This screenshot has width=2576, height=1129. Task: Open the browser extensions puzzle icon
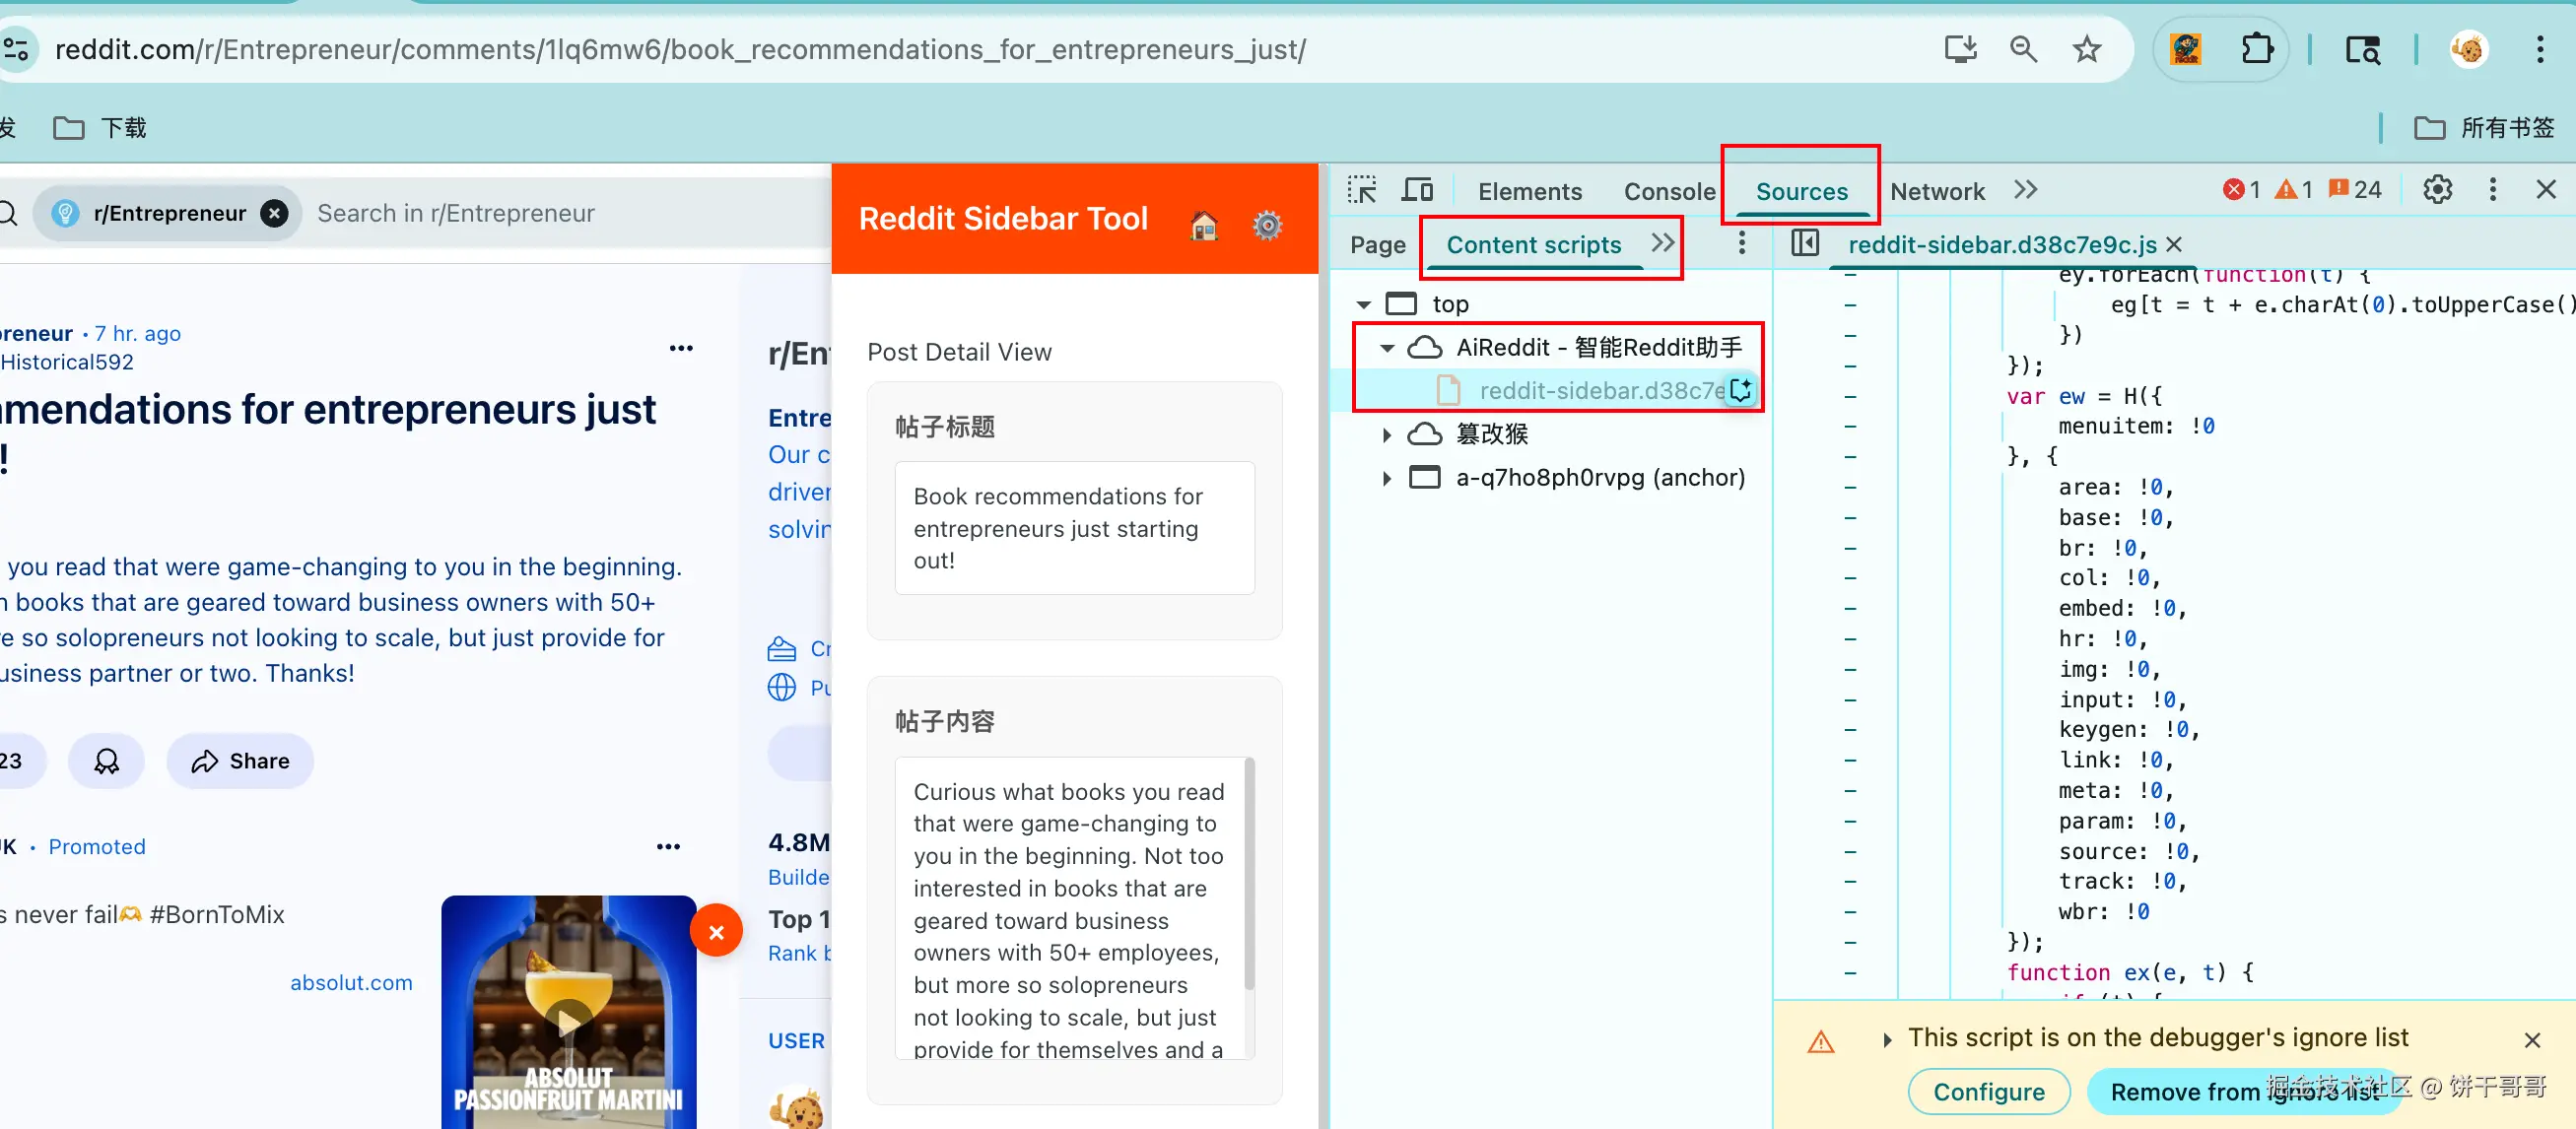point(2257,49)
